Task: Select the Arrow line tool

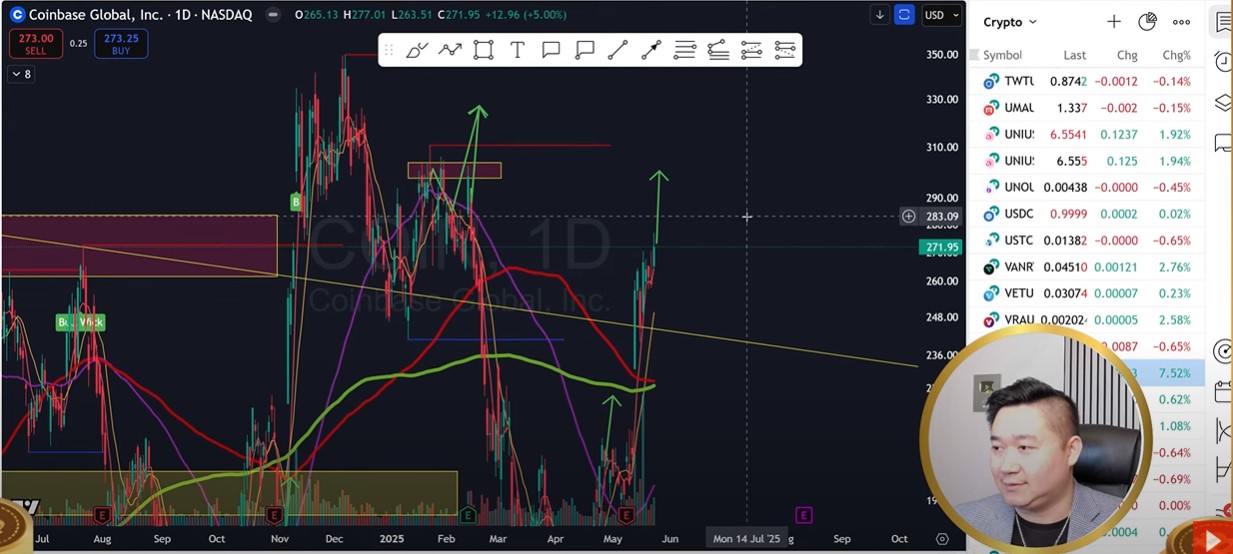Action: pyautogui.click(x=651, y=50)
